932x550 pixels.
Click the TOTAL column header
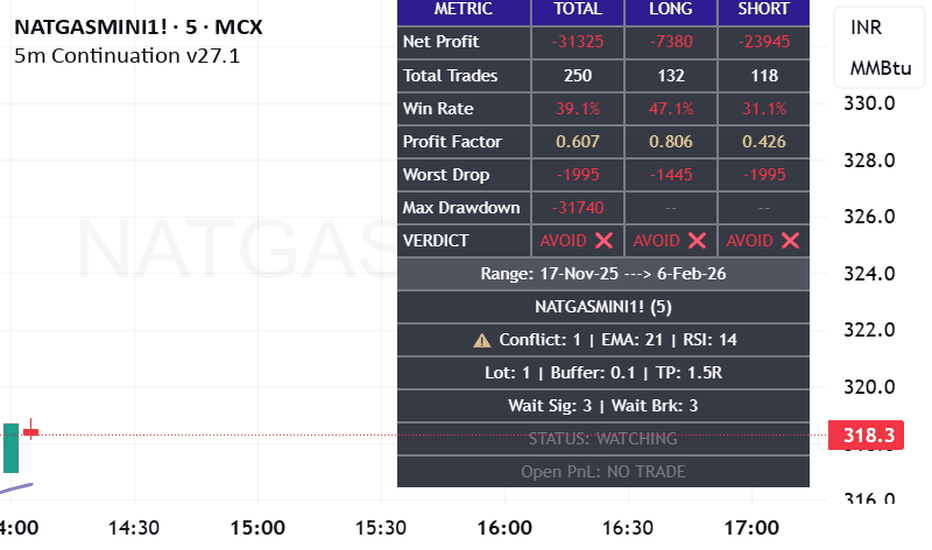pyautogui.click(x=577, y=9)
